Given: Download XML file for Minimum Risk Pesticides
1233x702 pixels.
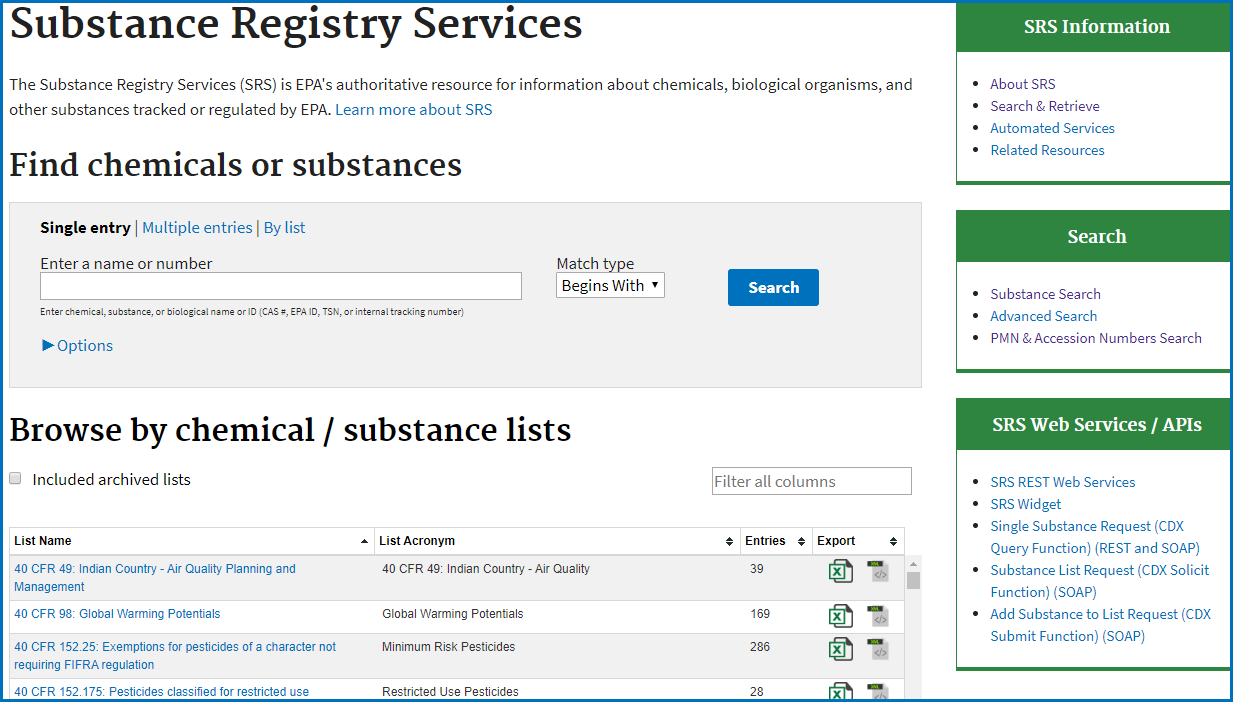Looking at the screenshot, I should click(x=878, y=649).
